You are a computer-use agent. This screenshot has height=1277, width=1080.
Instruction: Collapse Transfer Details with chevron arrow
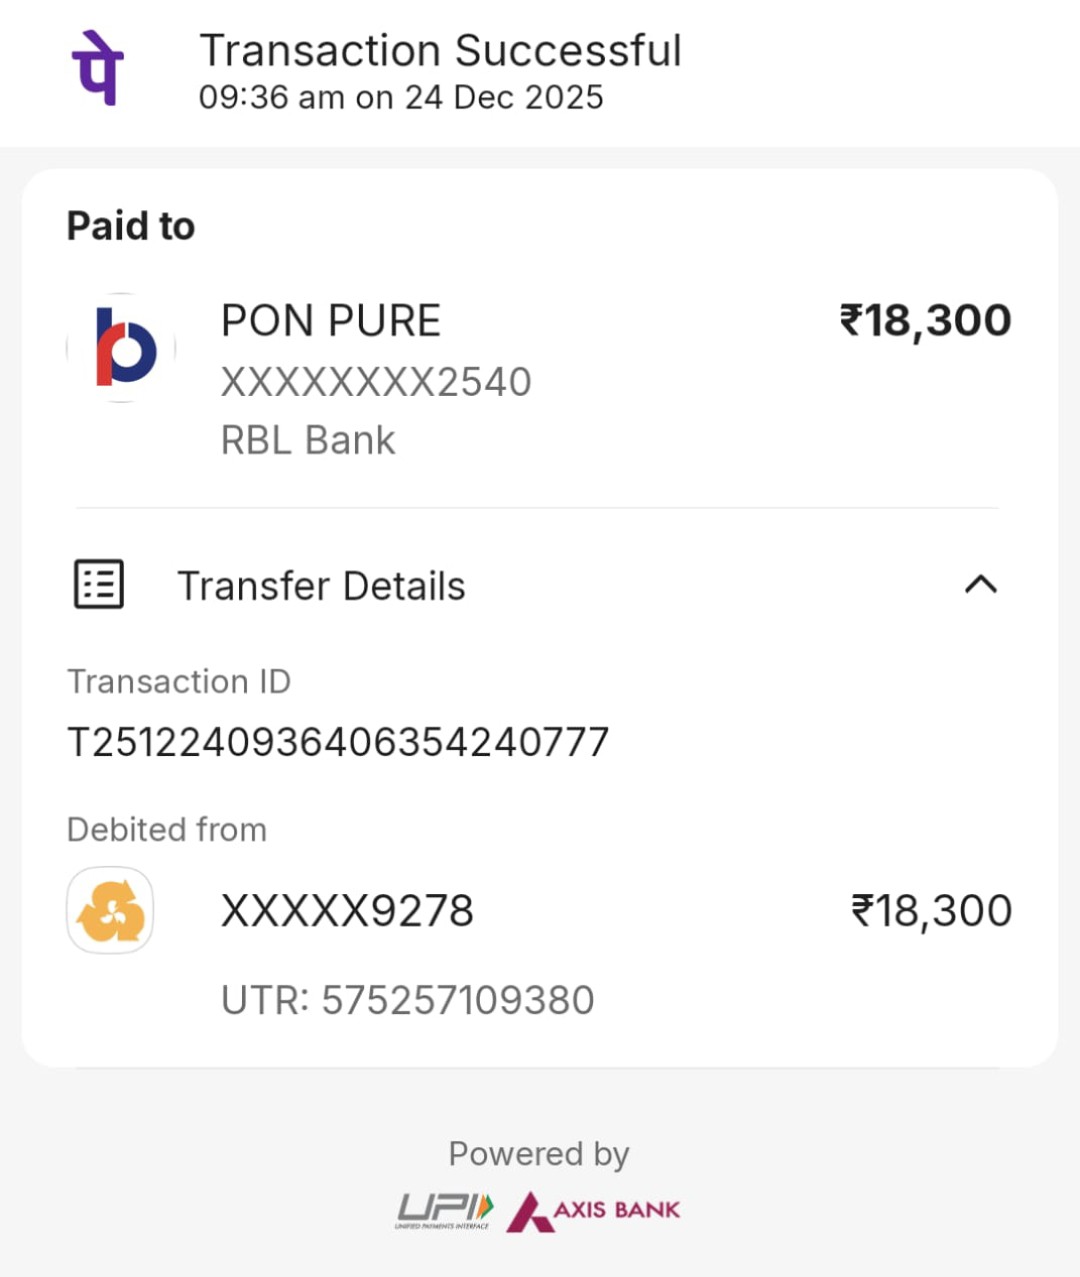pyautogui.click(x=980, y=584)
